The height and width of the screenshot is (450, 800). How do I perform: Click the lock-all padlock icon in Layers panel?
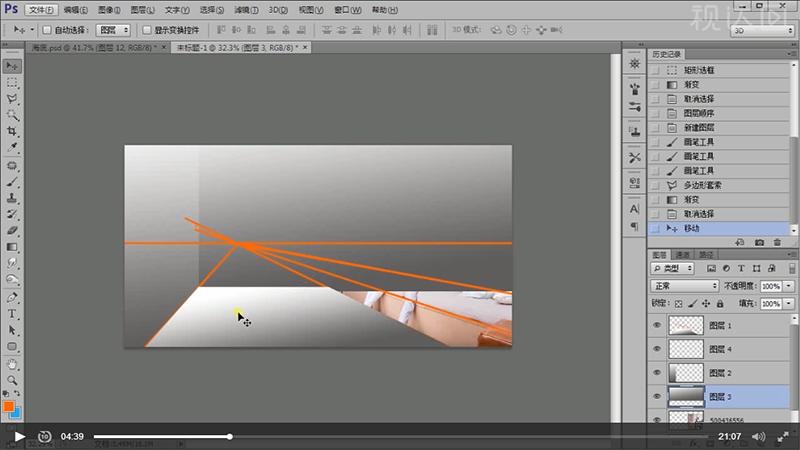coord(720,302)
